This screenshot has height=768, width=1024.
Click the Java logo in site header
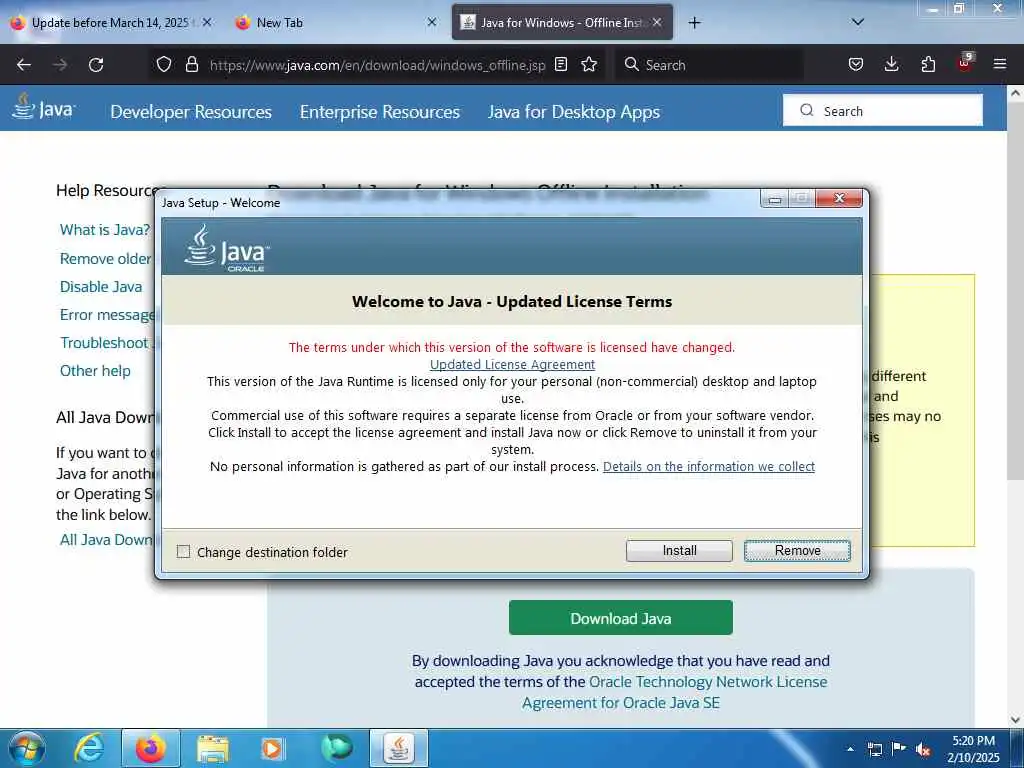point(43,106)
